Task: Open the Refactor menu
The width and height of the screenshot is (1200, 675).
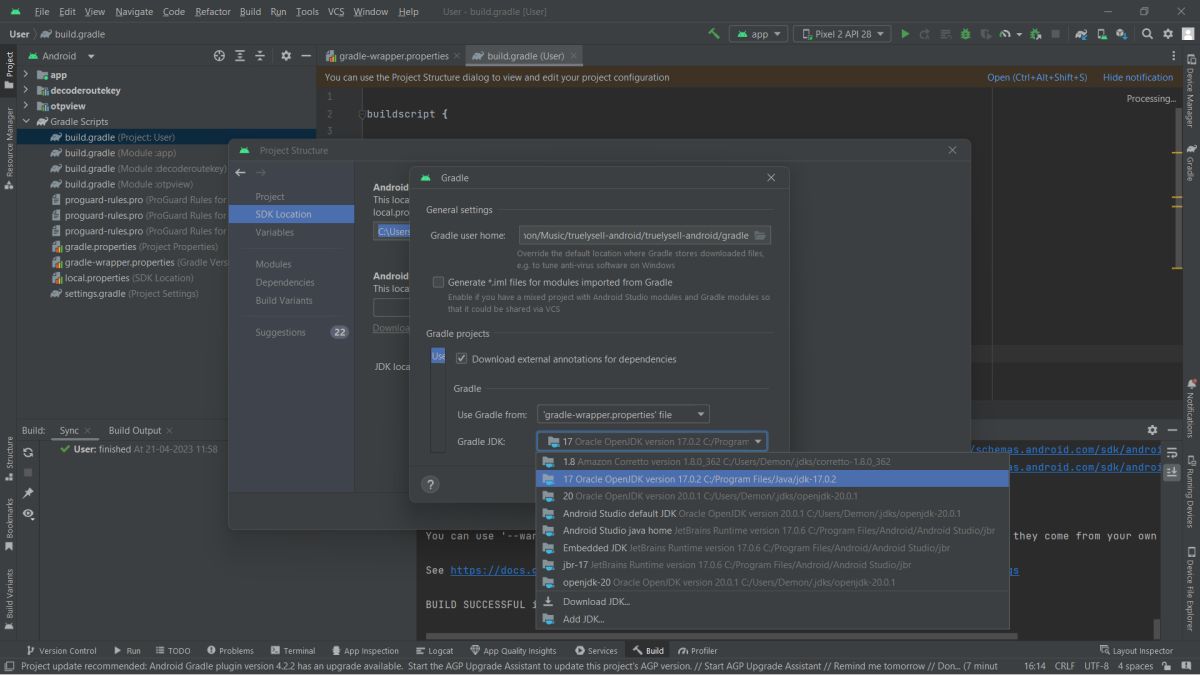Action: (x=212, y=11)
